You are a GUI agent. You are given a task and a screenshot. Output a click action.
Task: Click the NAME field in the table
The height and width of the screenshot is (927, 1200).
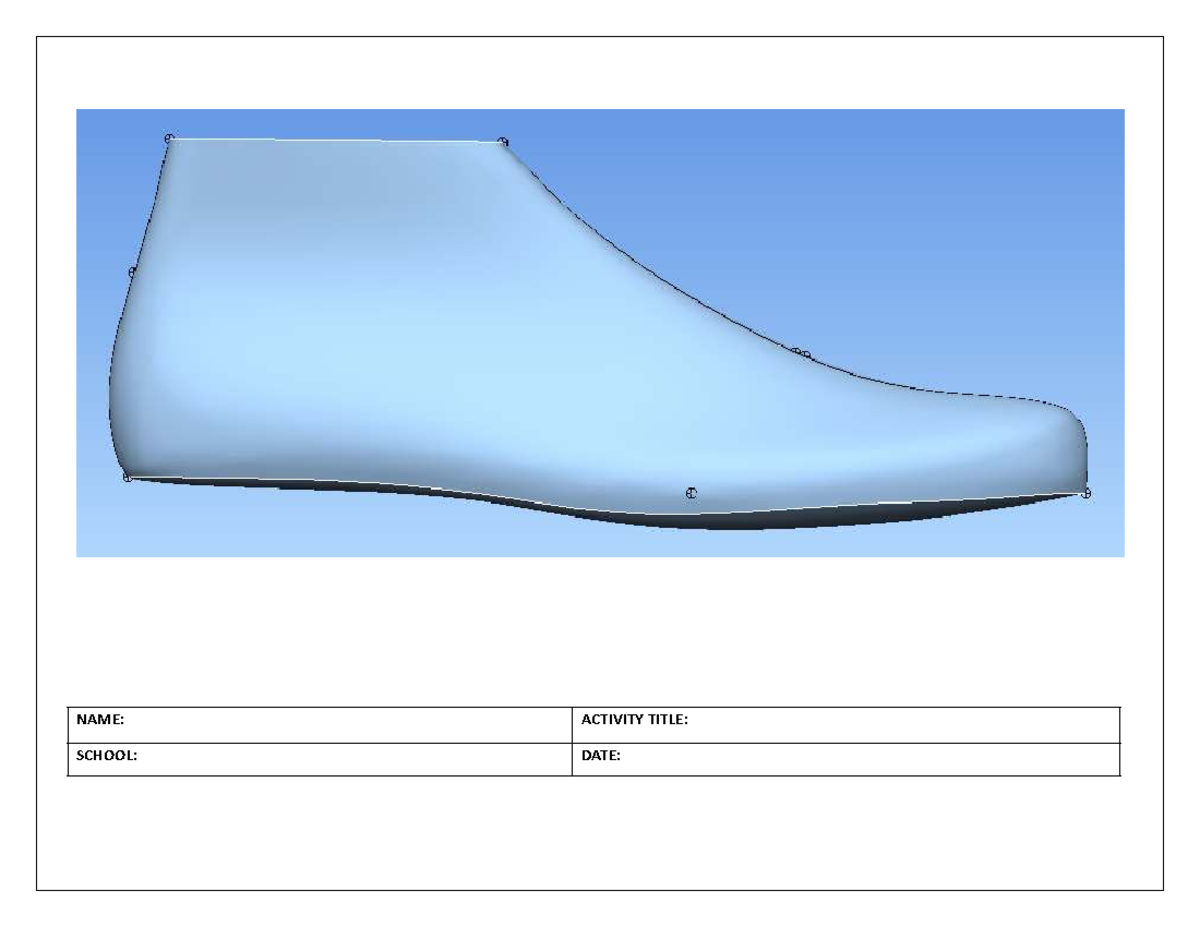click(340, 725)
